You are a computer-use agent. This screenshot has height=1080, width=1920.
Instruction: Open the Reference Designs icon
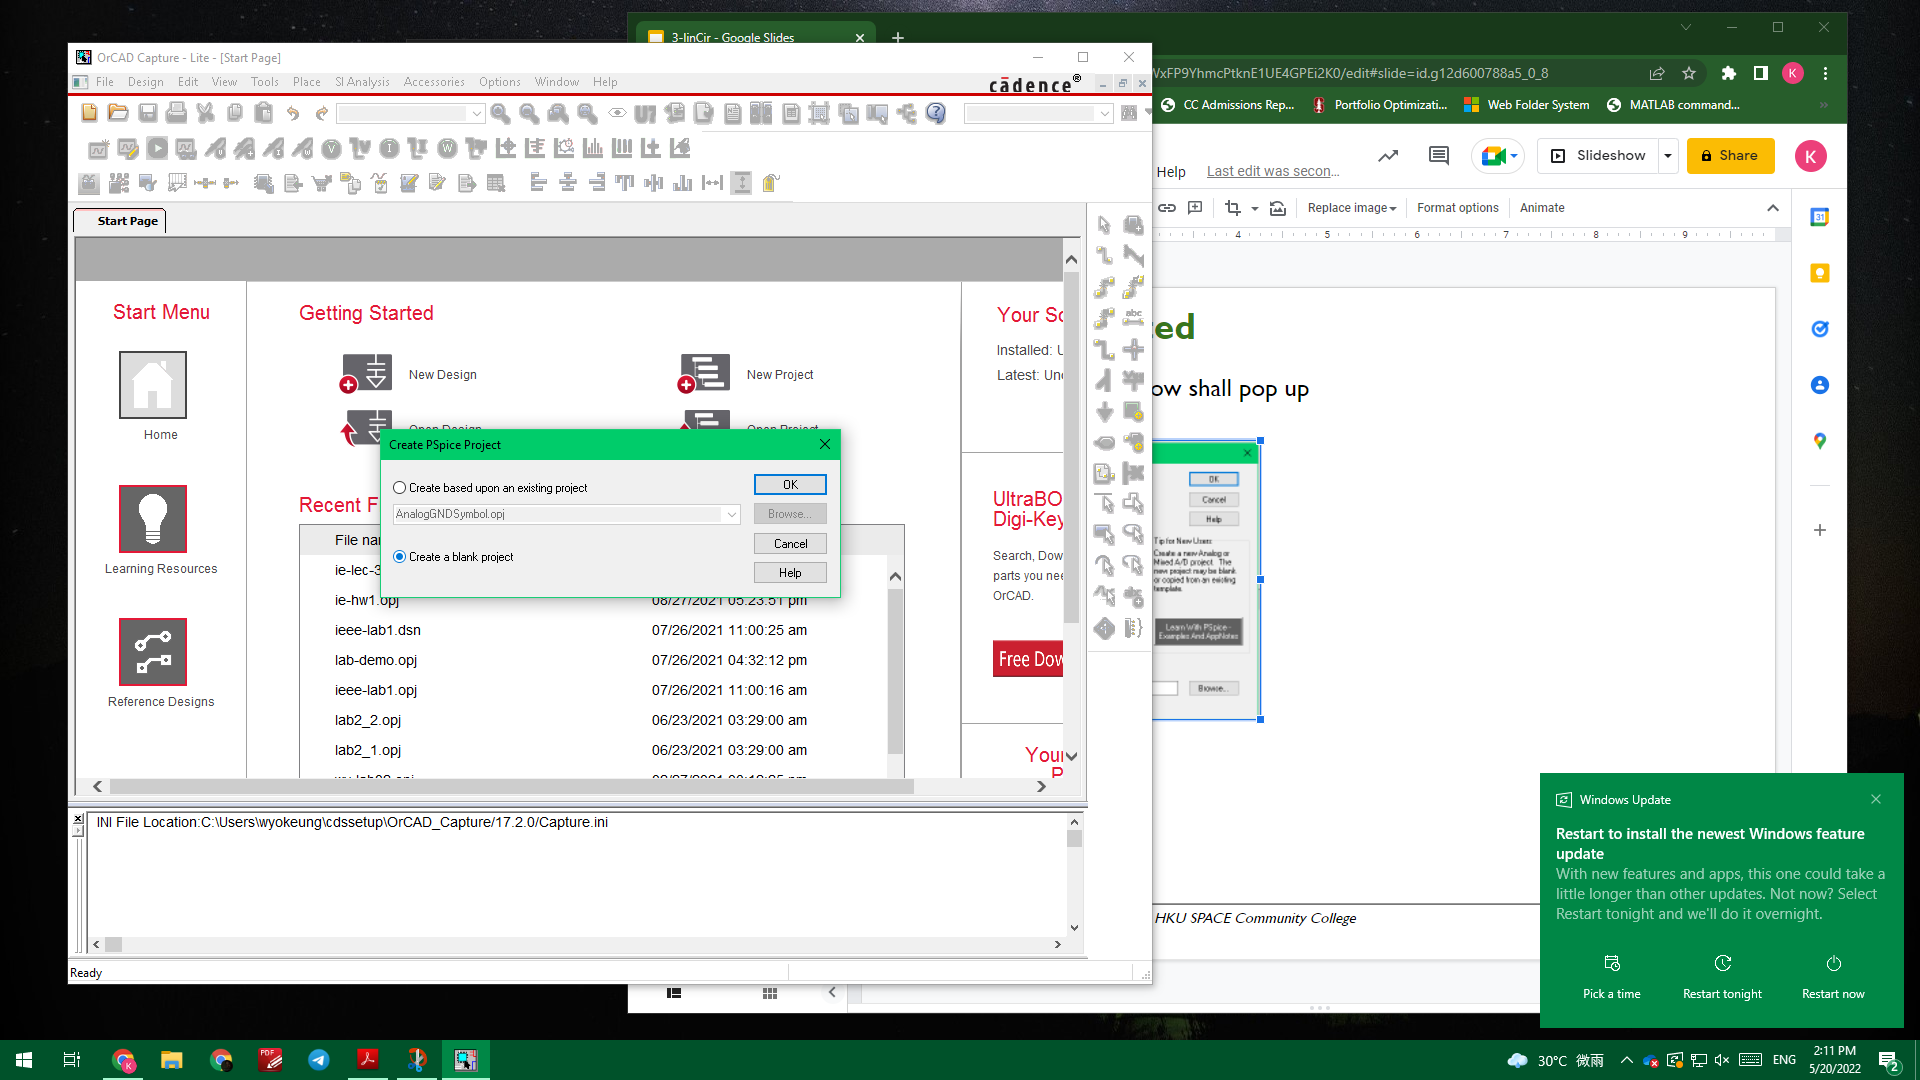click(x=153, y=652)
